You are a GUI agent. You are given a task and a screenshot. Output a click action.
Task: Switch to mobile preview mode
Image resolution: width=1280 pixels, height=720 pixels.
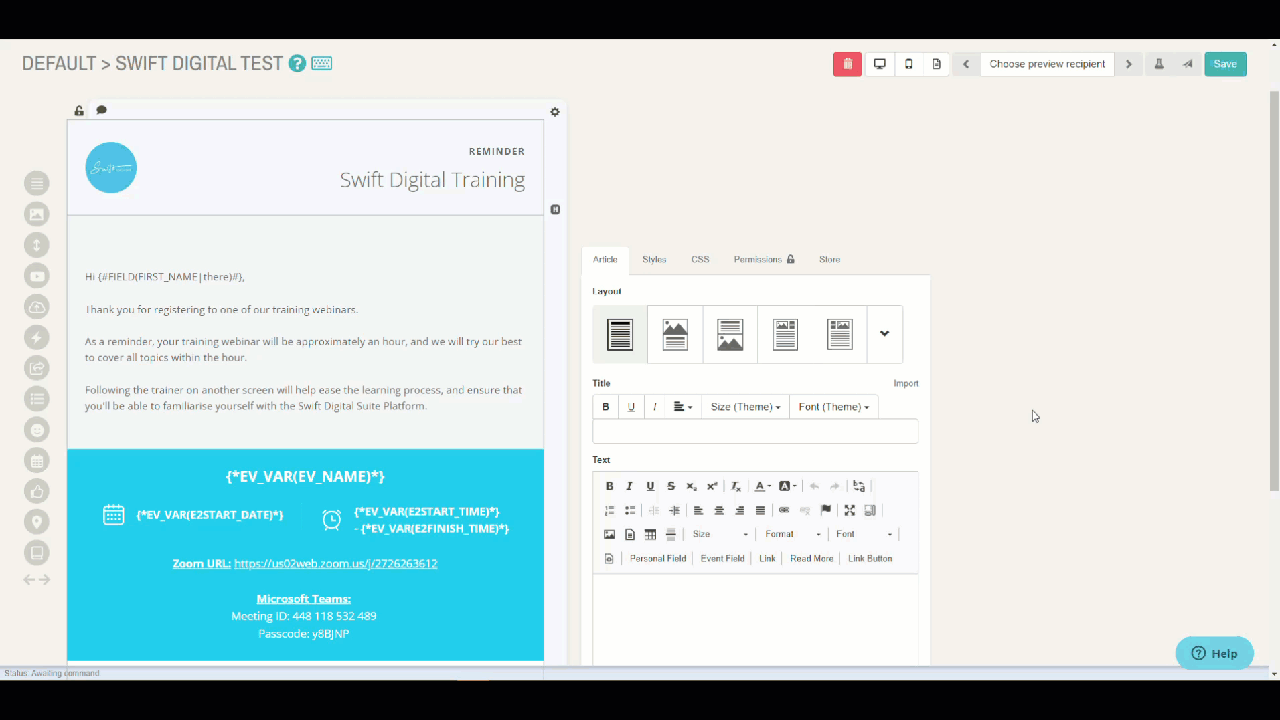[x=908, y=64]
